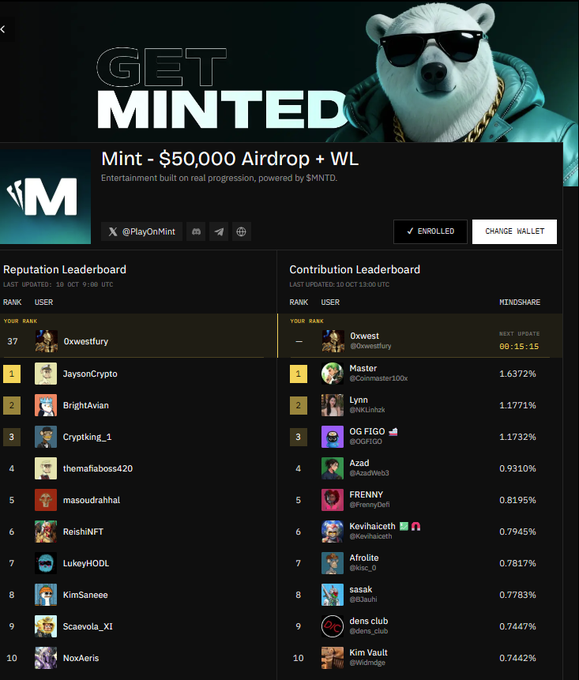The image size is (579, 680).
Task: Click the MINDSHARE column header
Action: tap(520, 302)
